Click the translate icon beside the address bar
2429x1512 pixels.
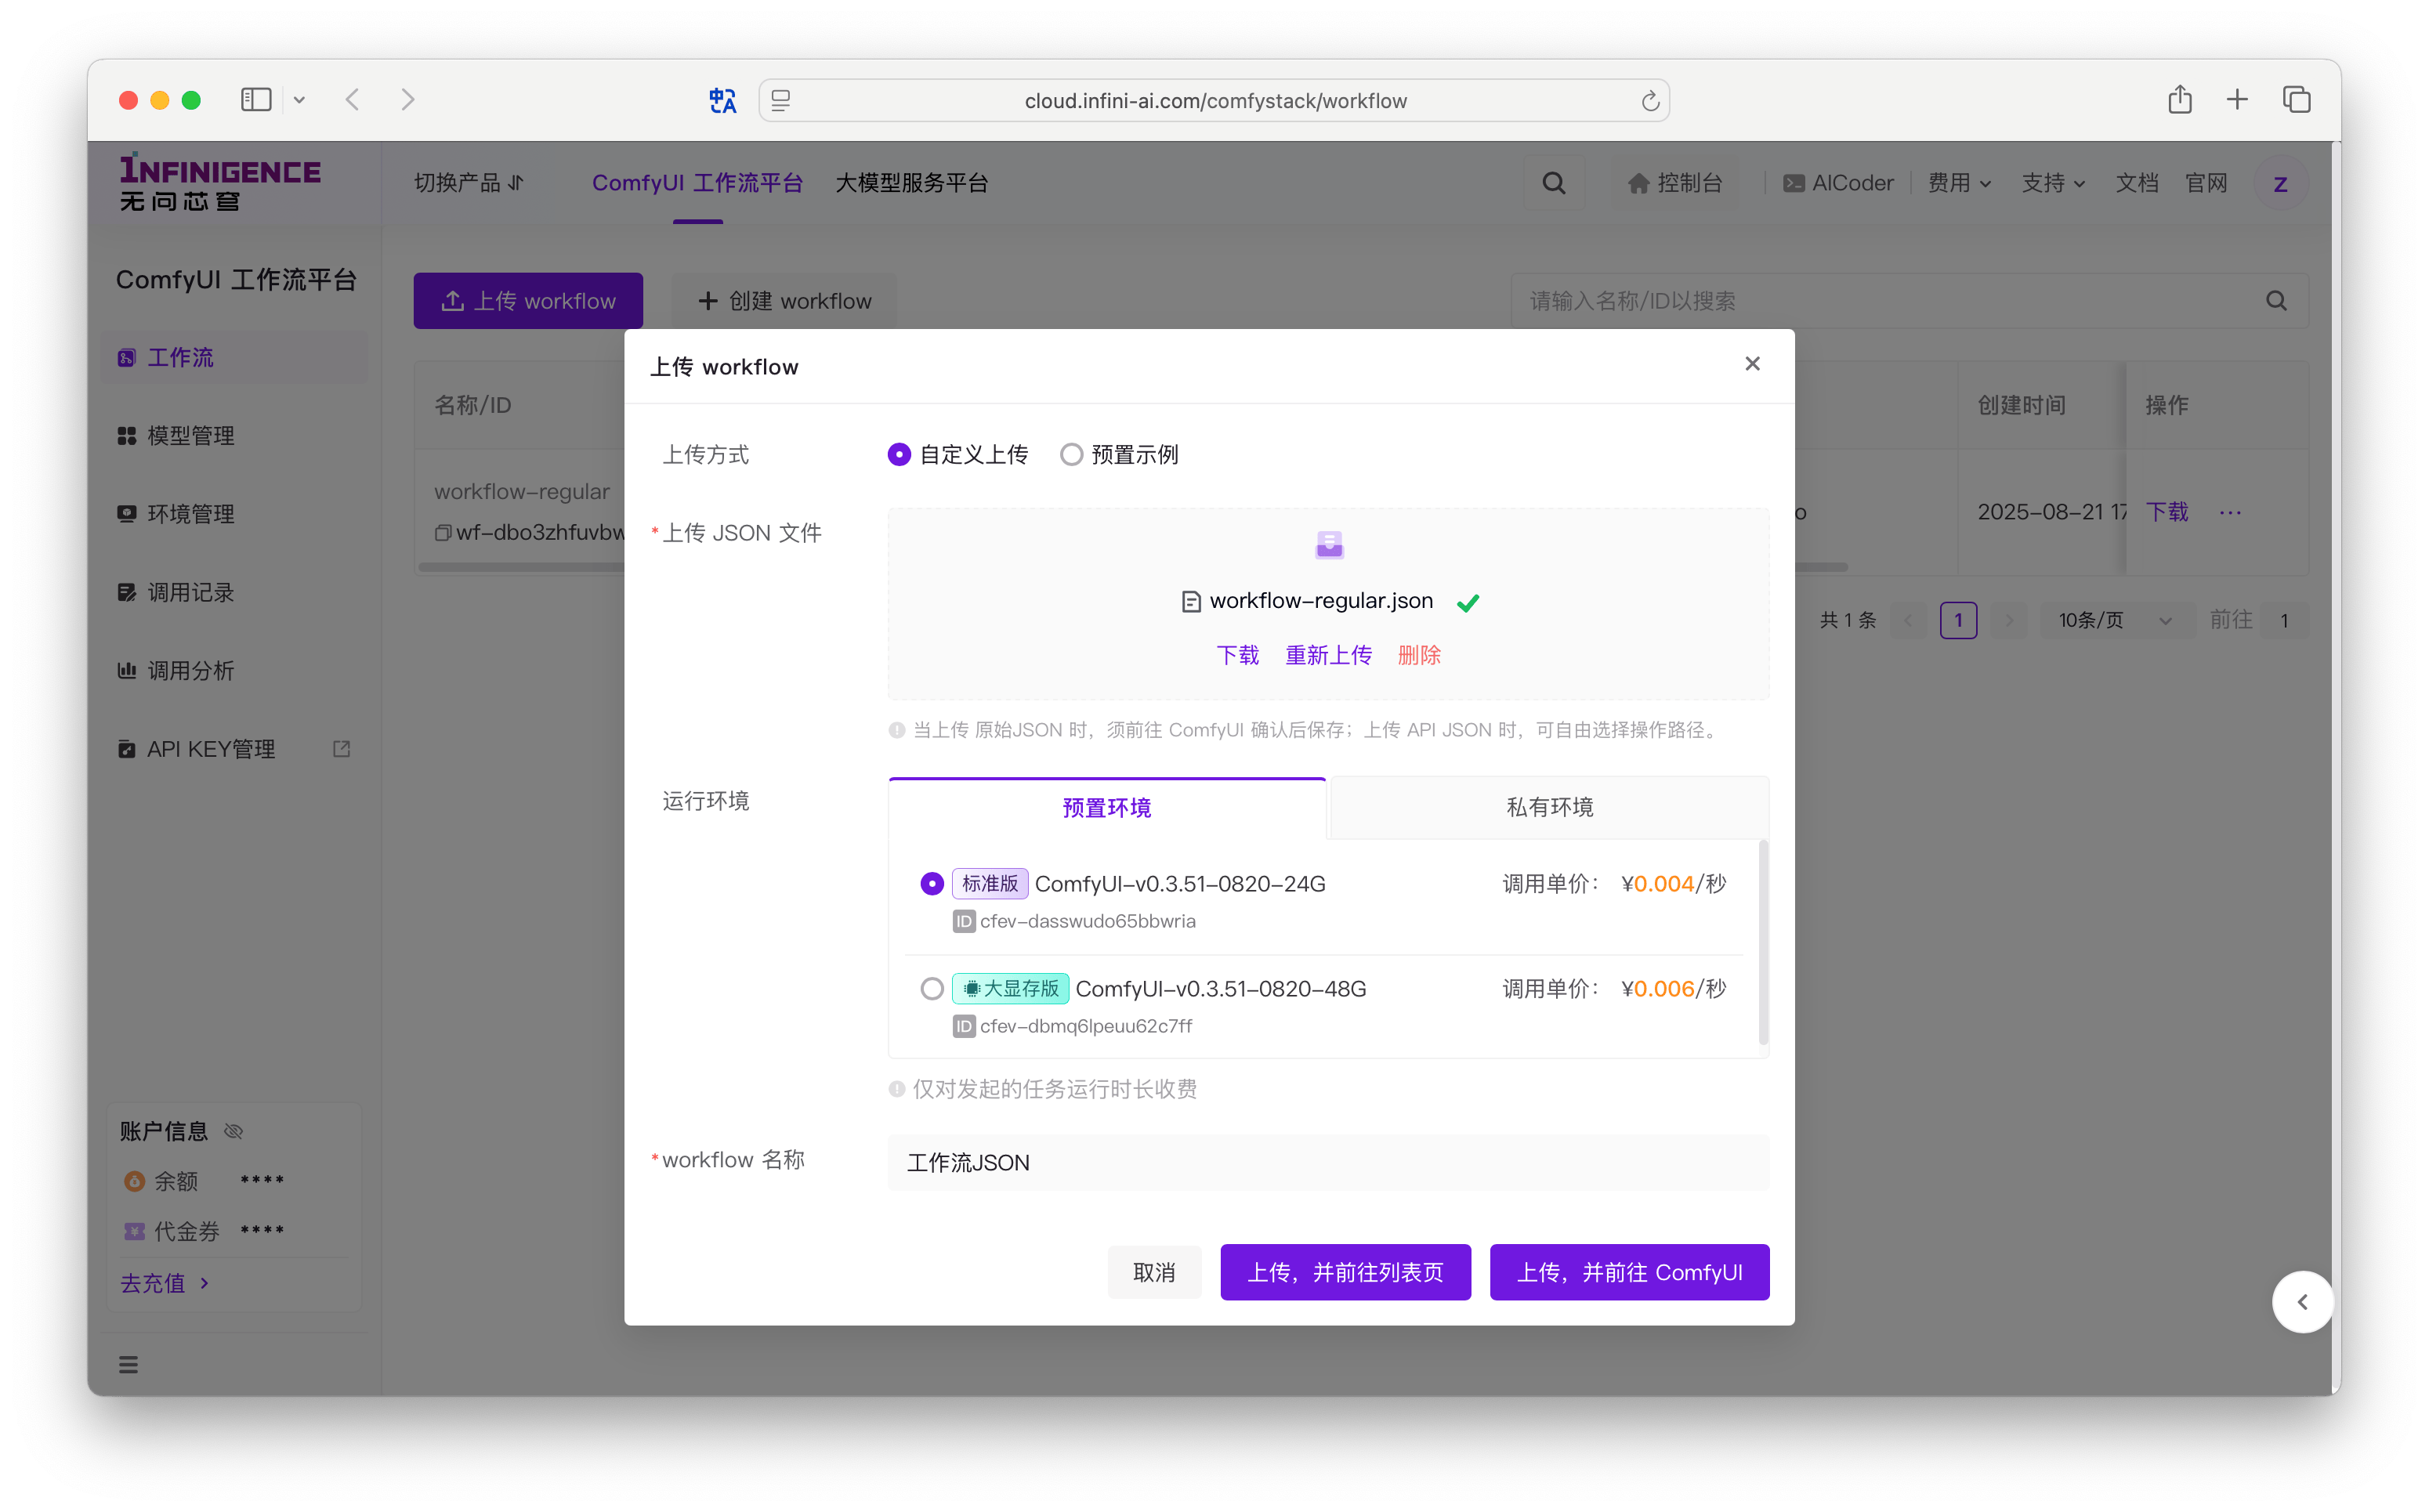tap(722, 100)
